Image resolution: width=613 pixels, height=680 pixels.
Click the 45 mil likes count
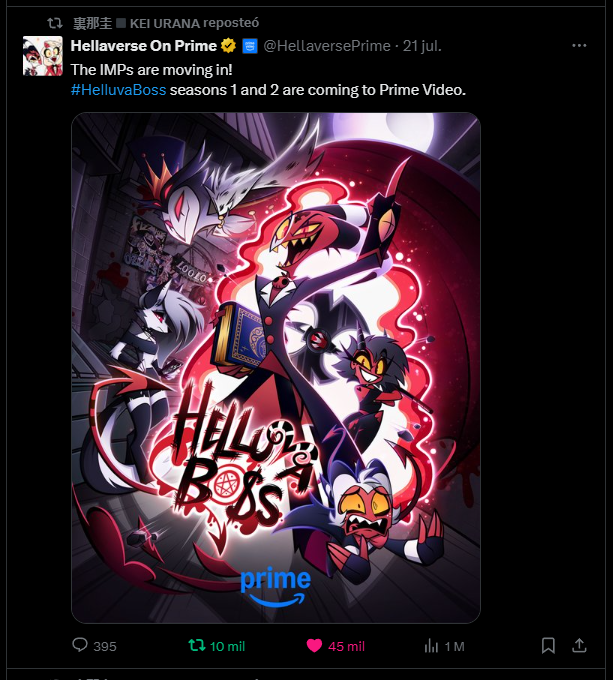click(x=346, y=646)
